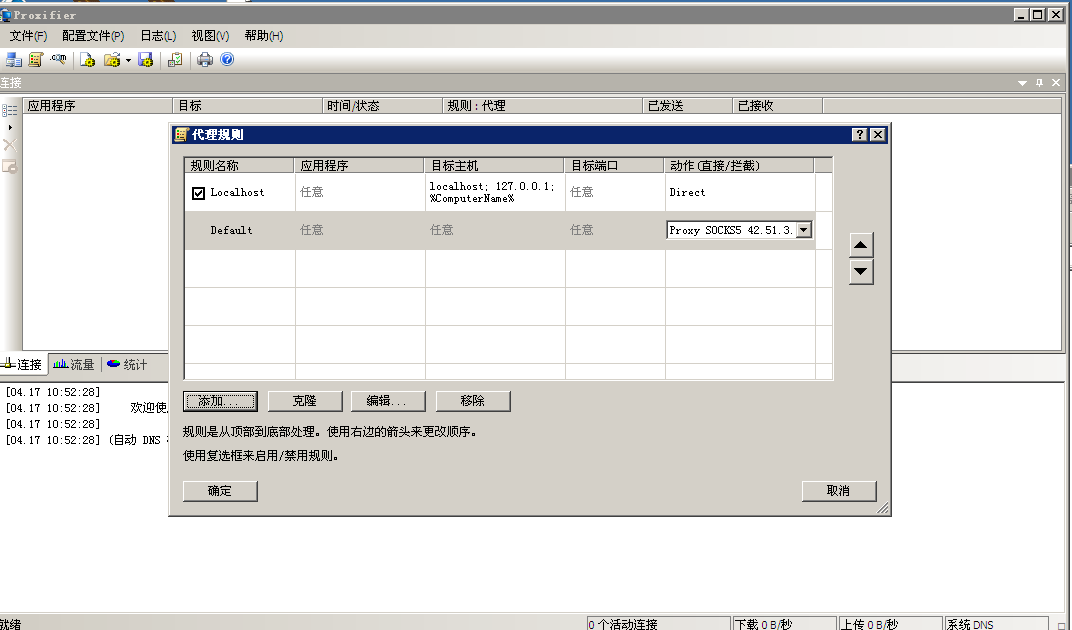Uncheck the Localhost rule checkbox
The width and height of the screenshot is (1072, 630).
[x=198, y=193]
